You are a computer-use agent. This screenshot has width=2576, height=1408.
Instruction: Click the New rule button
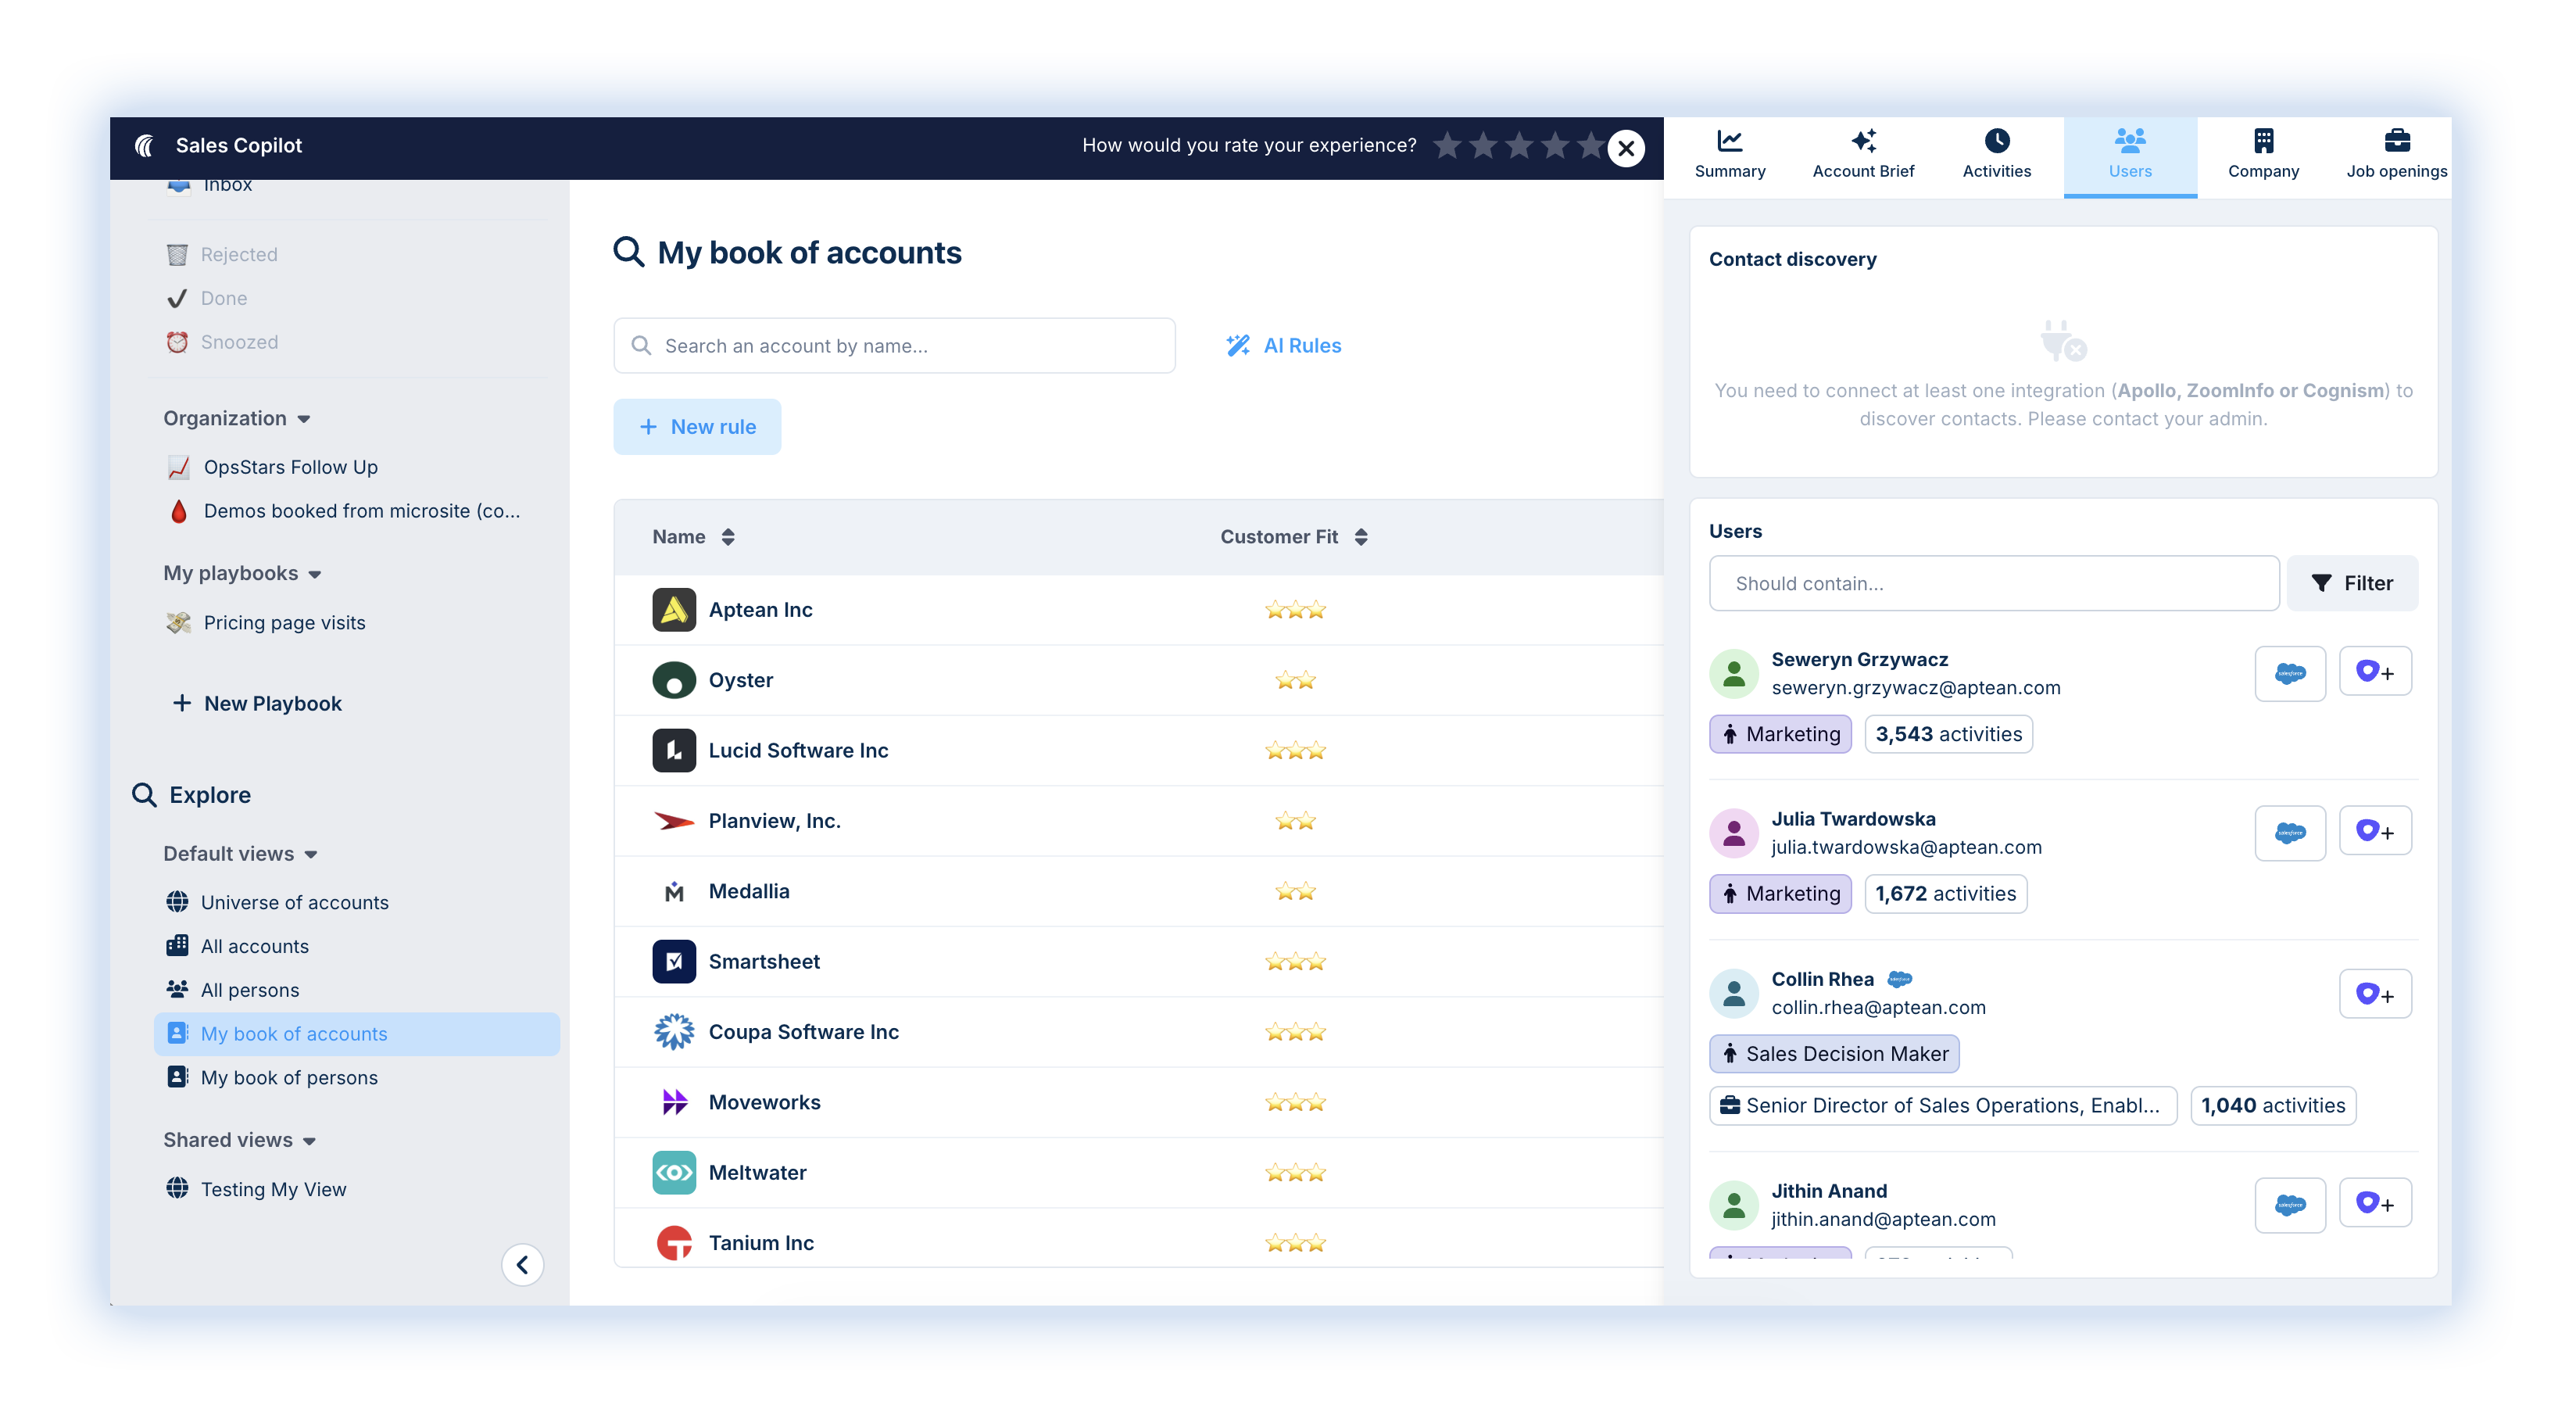click(x=697, y=427)
